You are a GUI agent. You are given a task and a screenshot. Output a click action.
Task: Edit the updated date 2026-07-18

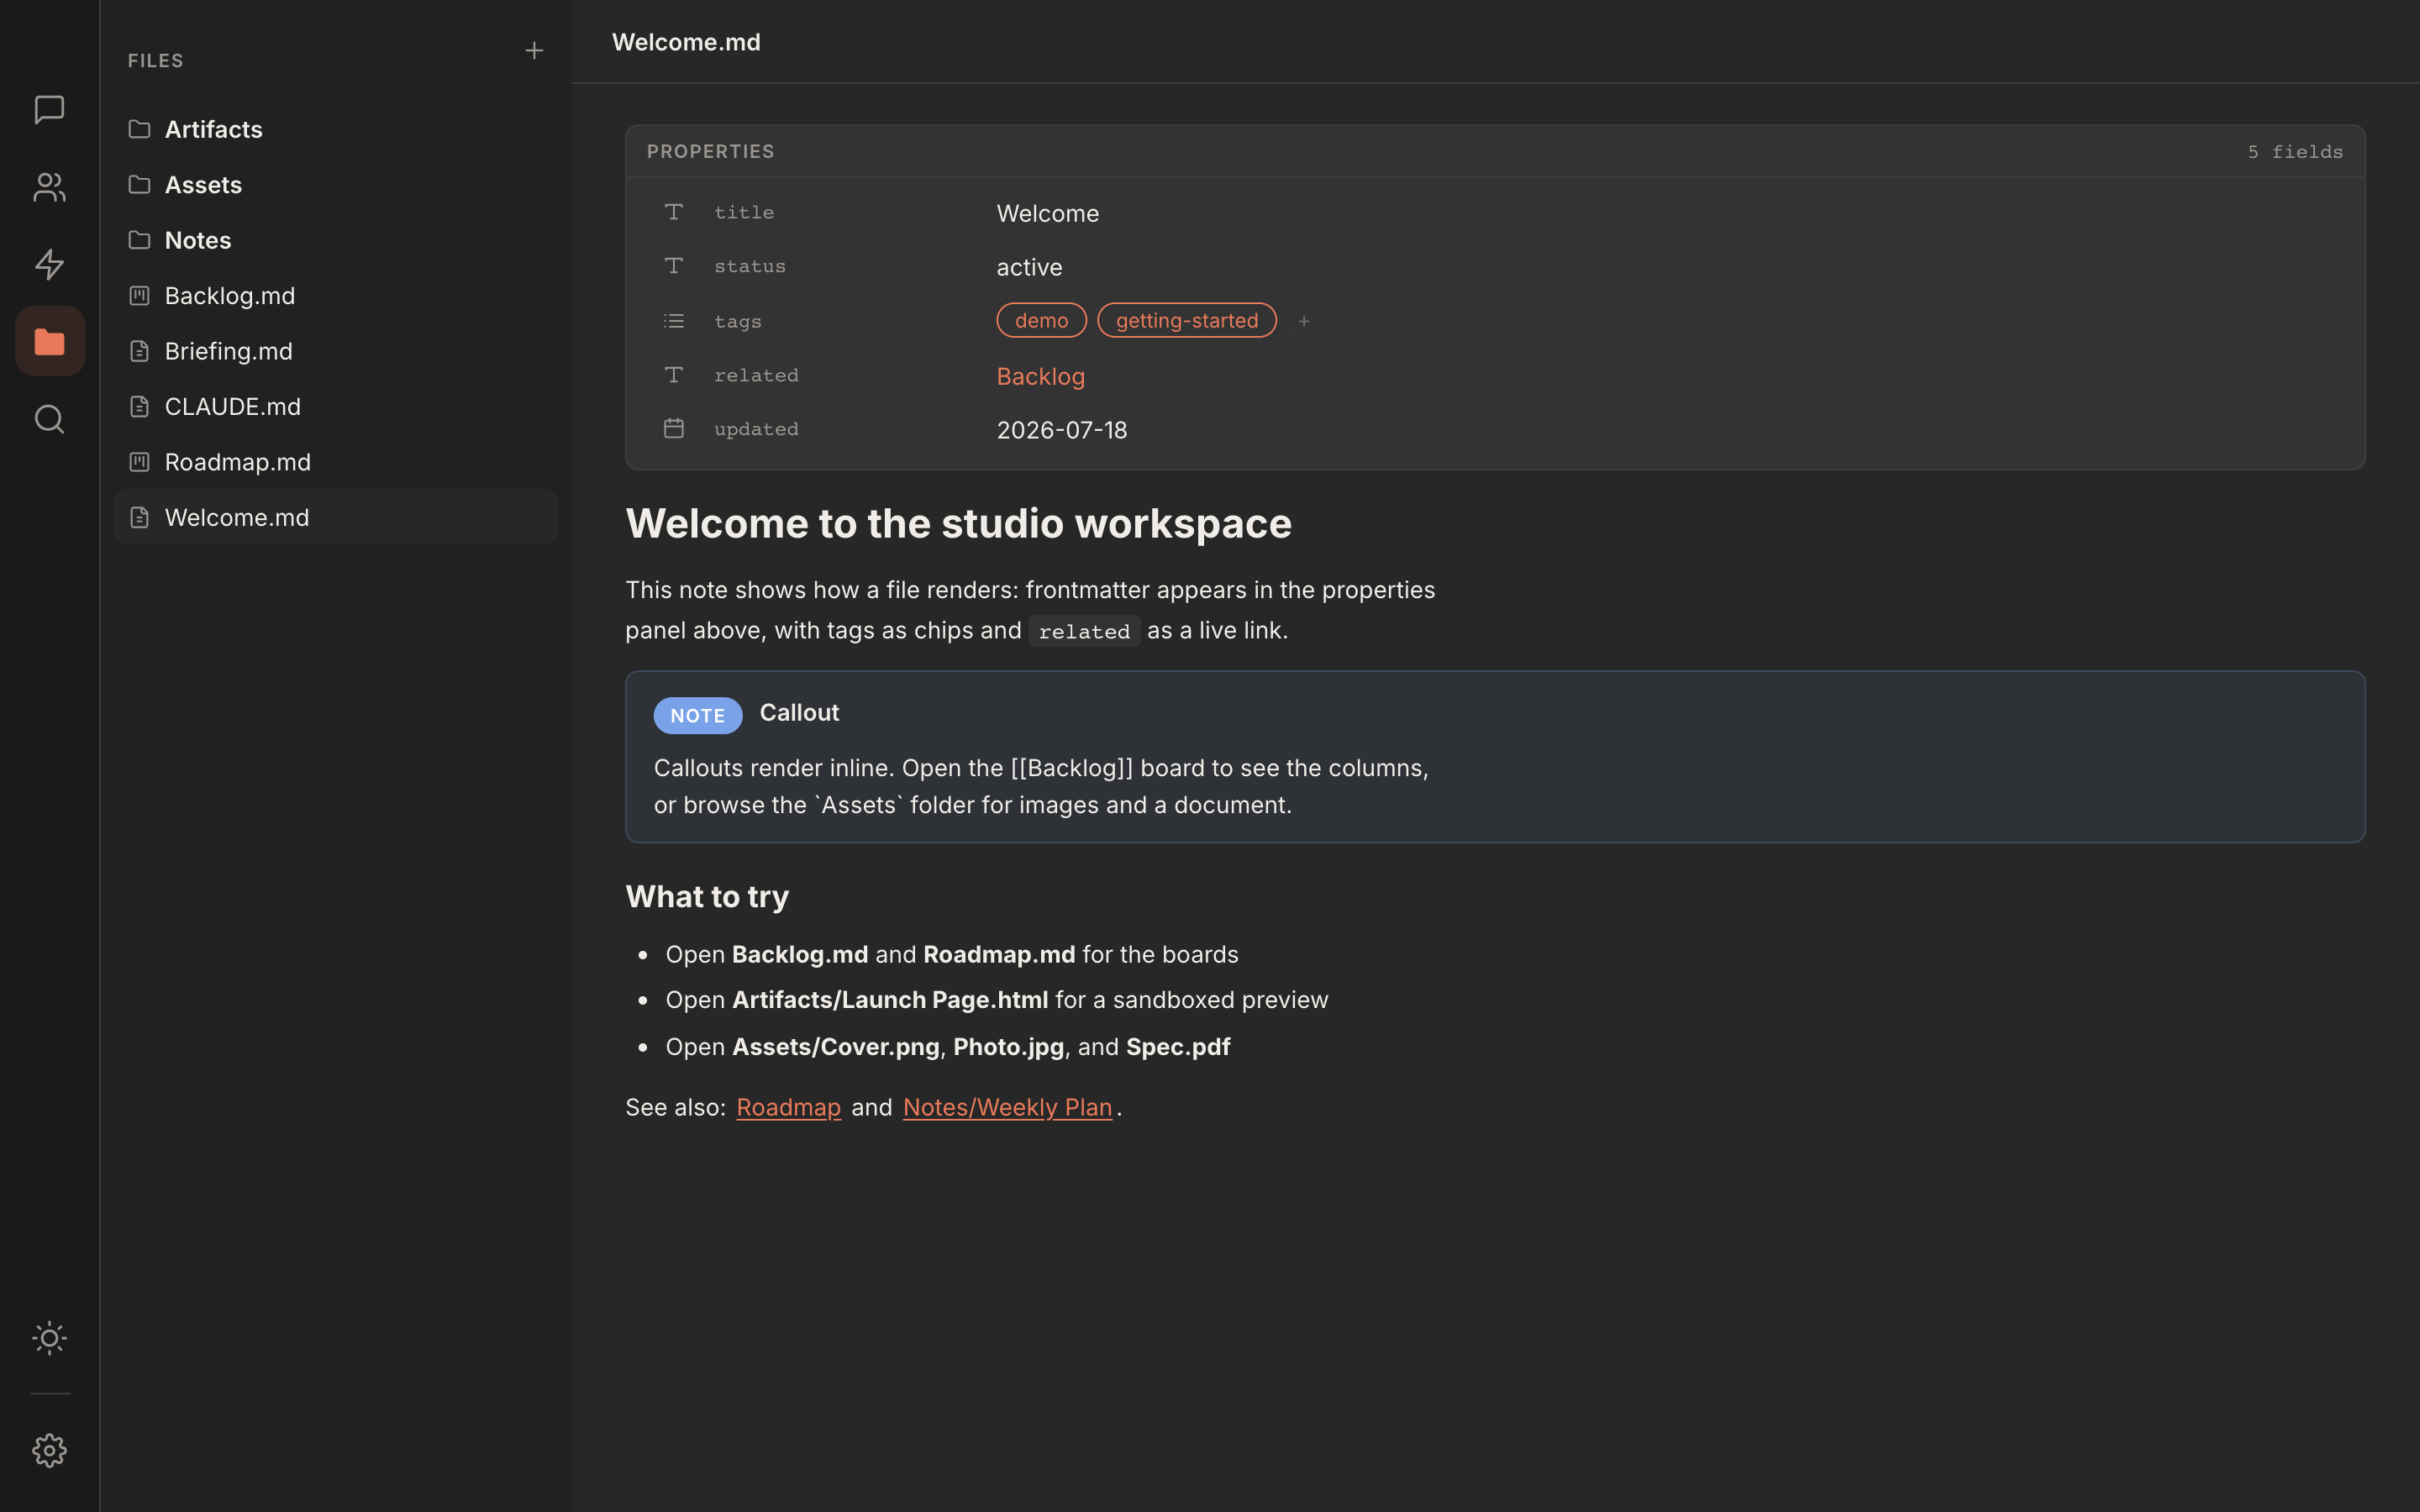(x=1061, y=430)
